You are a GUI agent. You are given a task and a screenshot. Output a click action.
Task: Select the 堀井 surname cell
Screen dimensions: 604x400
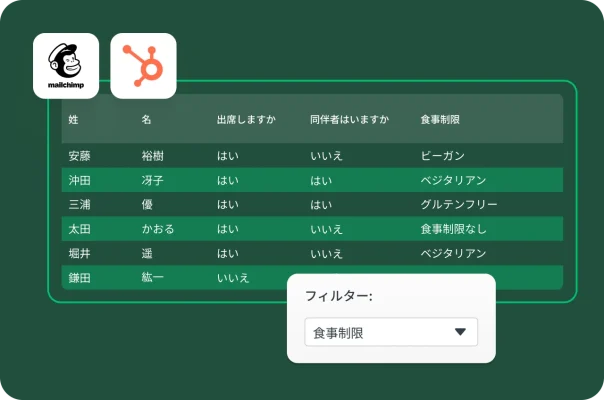click(x=79, y=253)
